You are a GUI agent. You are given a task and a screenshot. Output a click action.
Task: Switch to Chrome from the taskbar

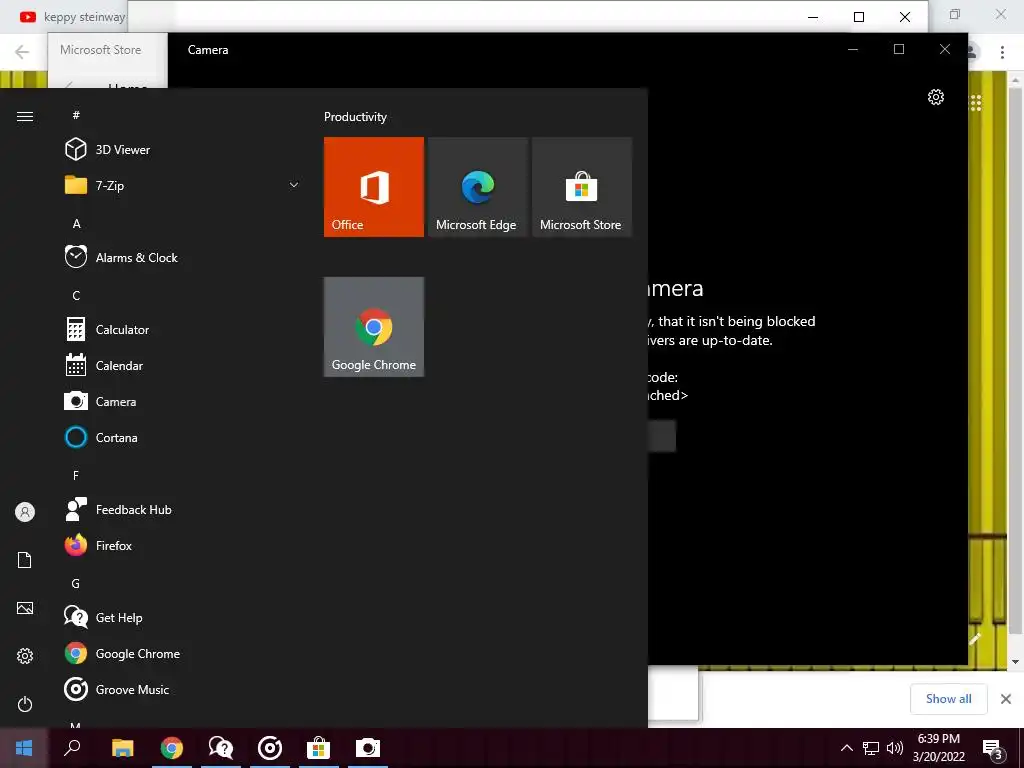point(172,748)
